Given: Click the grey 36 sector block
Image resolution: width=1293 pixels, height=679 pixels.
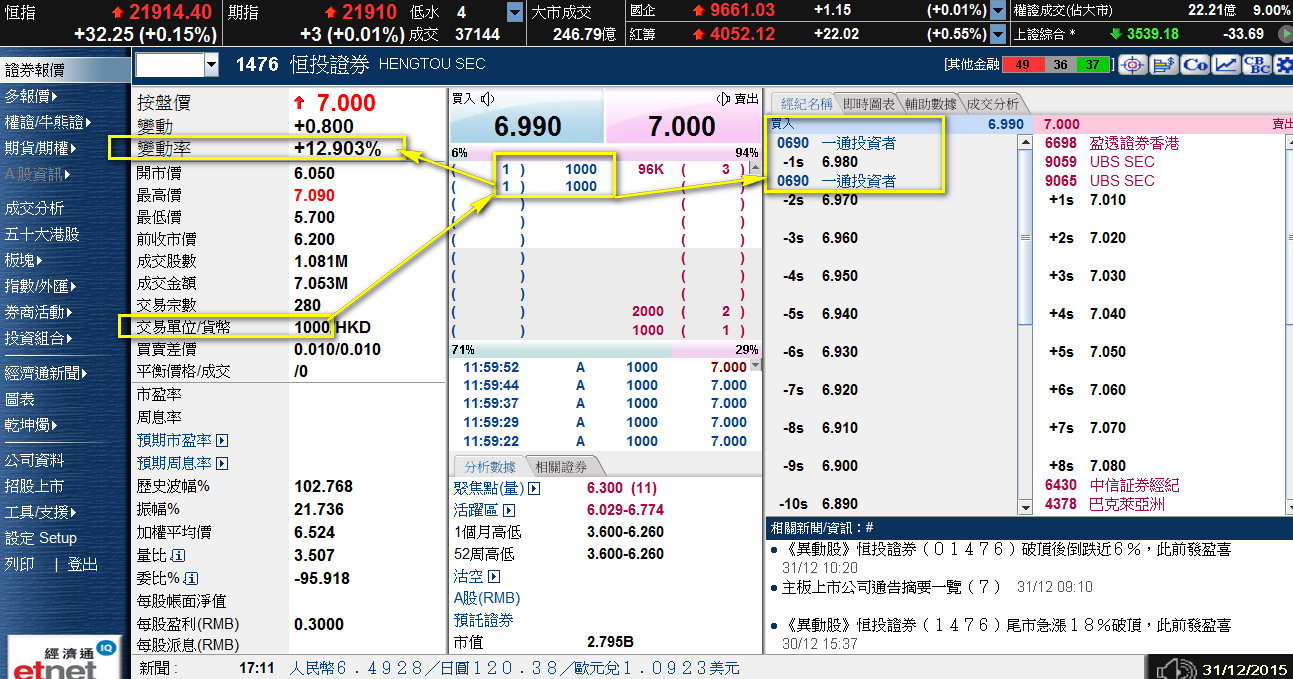Looking at the screenshot, I should [x=1059, y=65].
